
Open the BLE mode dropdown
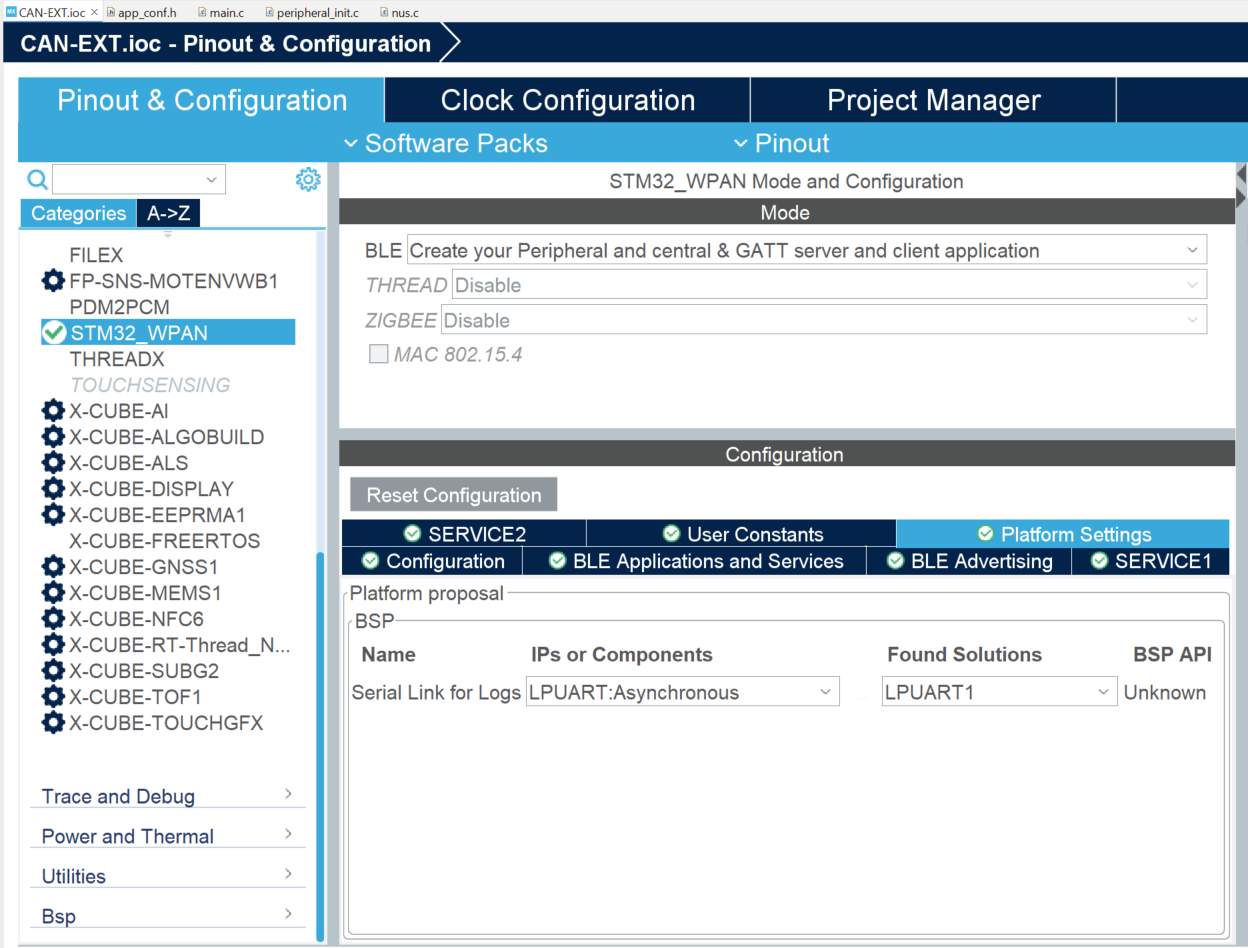(x=807, y=250)
